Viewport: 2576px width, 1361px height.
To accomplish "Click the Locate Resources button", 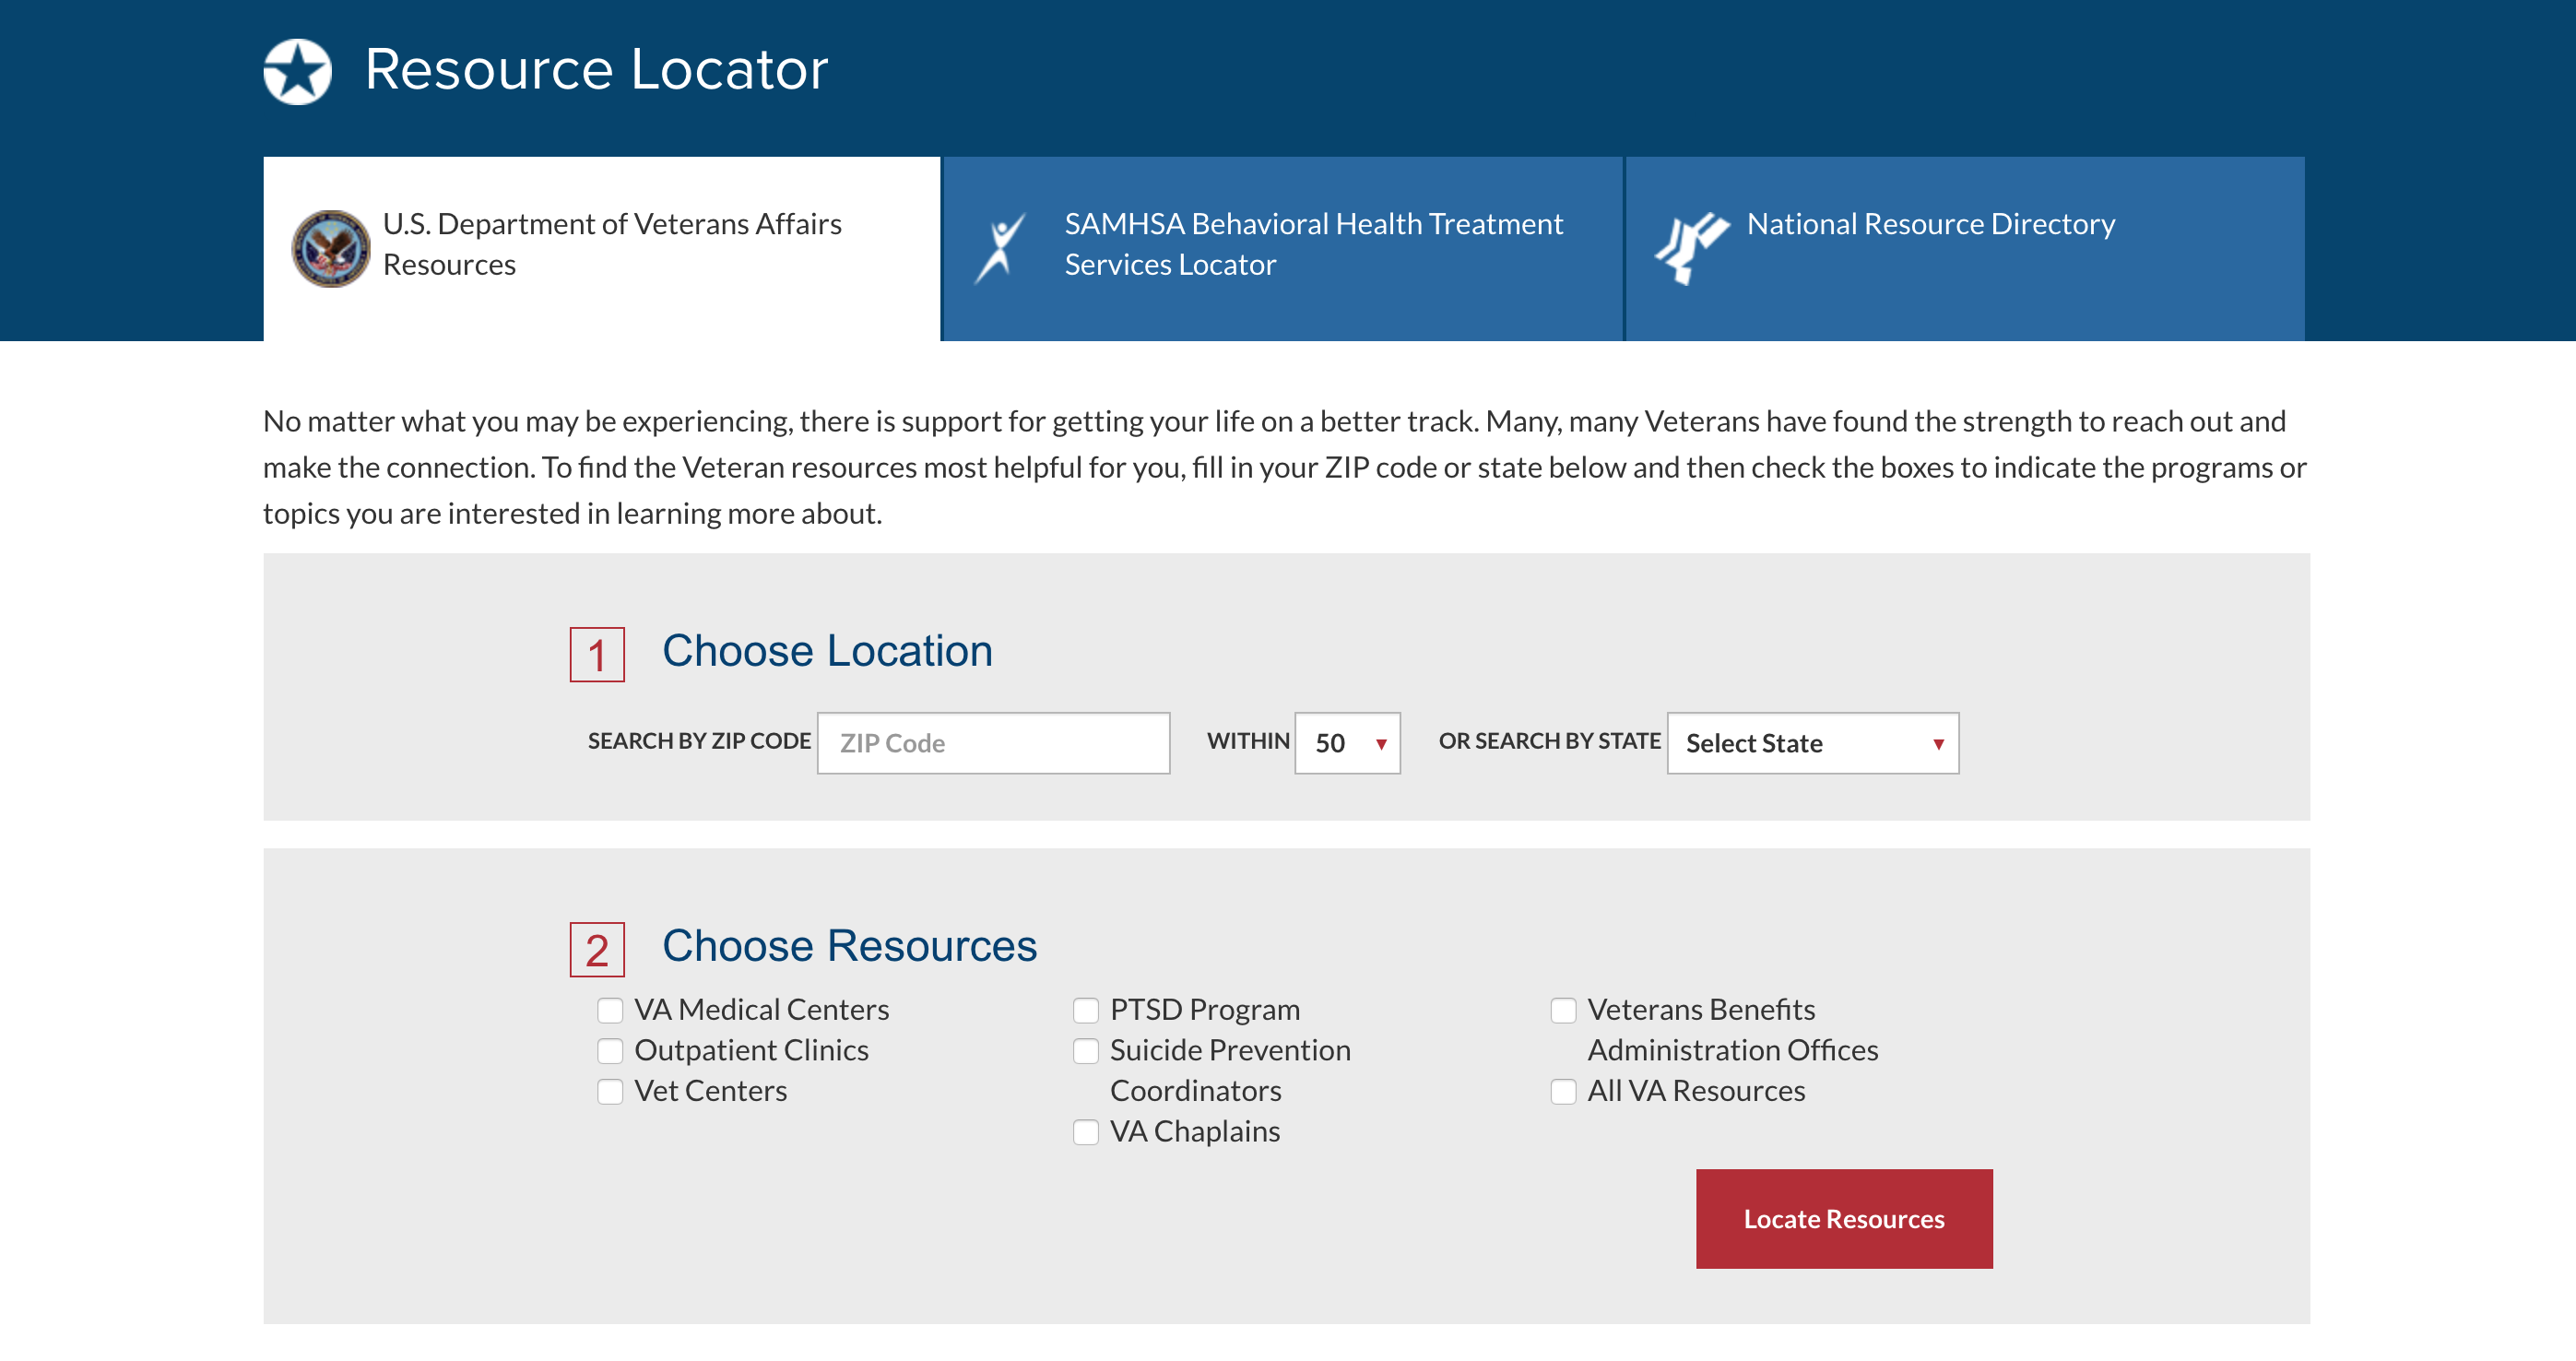I will click(x=1843, y=1218).
